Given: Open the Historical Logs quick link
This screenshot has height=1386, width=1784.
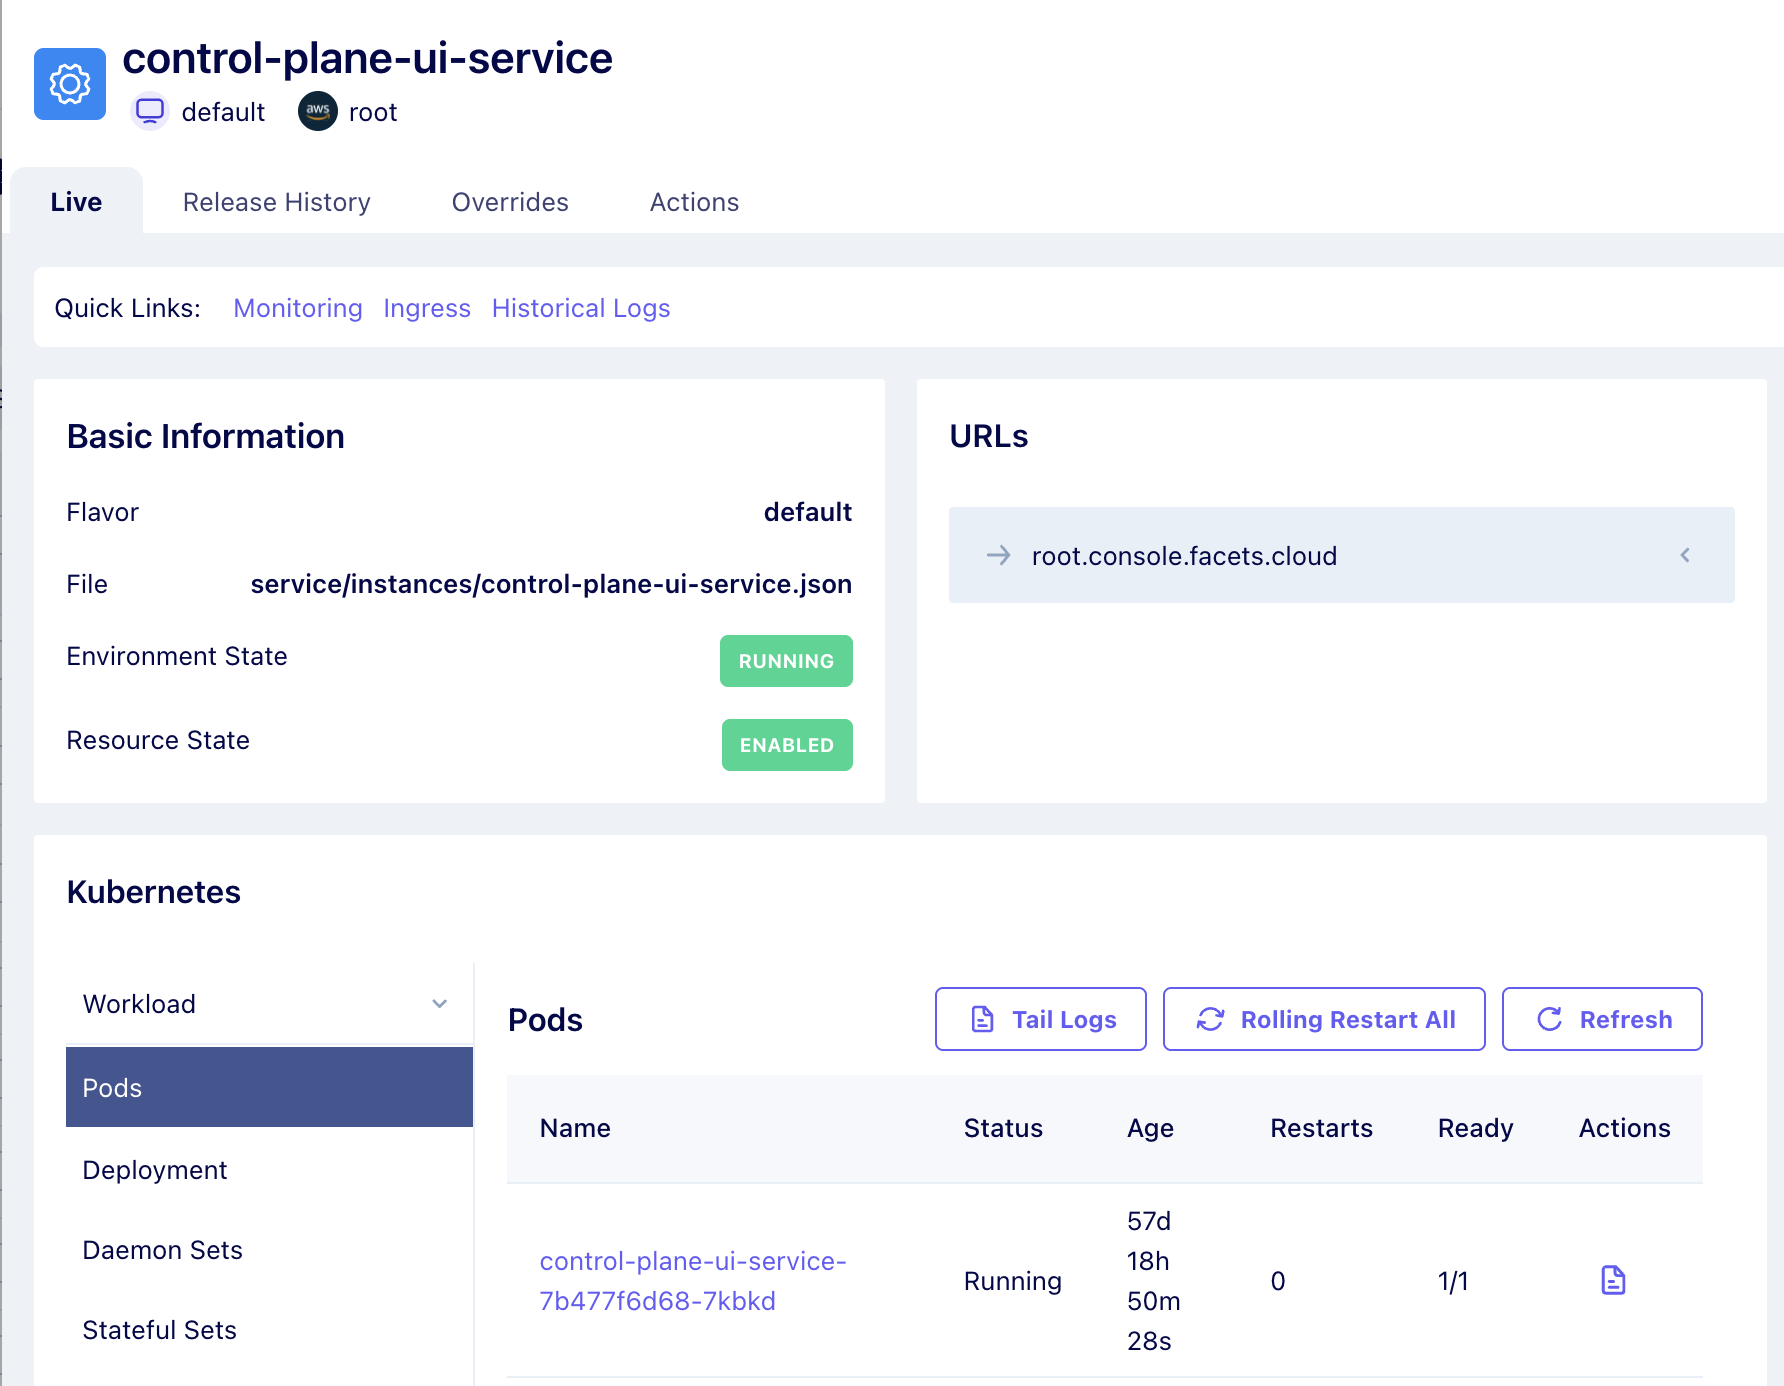Looking at the screenshot, I should point(581,308).
